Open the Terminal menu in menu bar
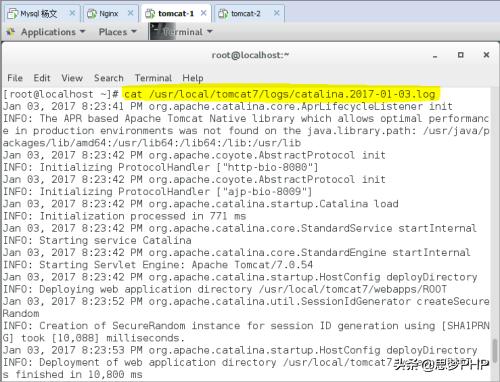The image size is (500, 382). click(x=153, y=78)
